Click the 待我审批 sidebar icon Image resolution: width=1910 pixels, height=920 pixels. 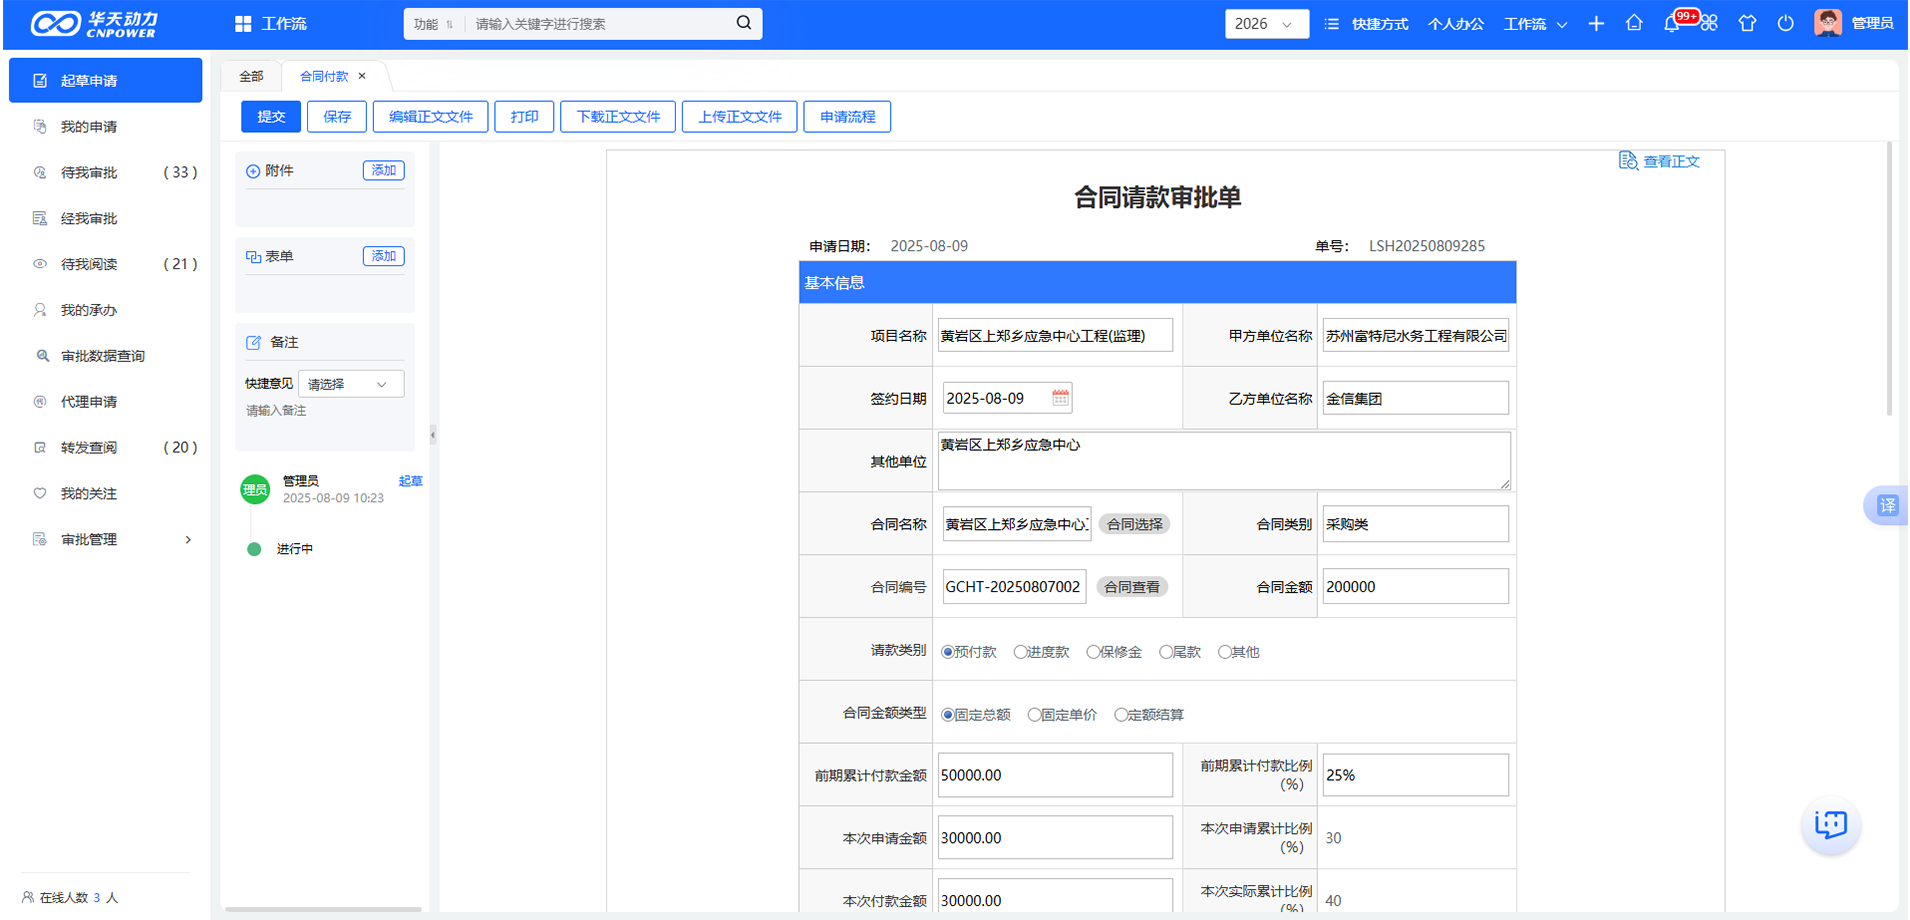coord(40,172)
